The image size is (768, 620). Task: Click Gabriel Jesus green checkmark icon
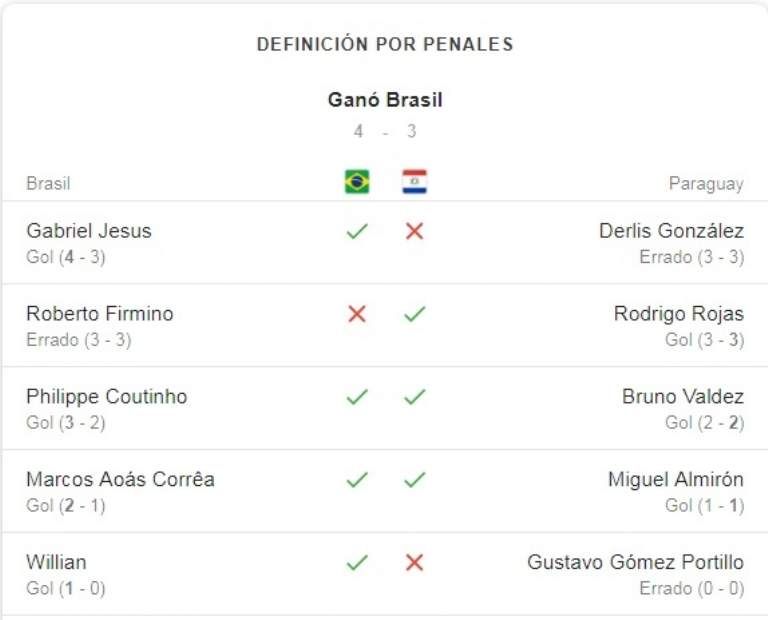click(357, 232)
